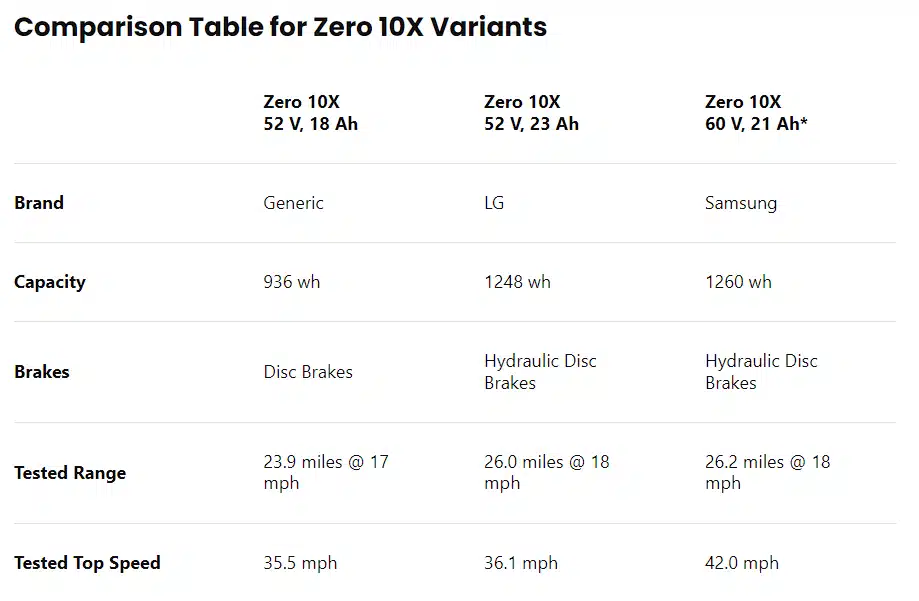Click the Tested Range row label
This screenshot has width=919, height=601.
click(x=70, y=473)
